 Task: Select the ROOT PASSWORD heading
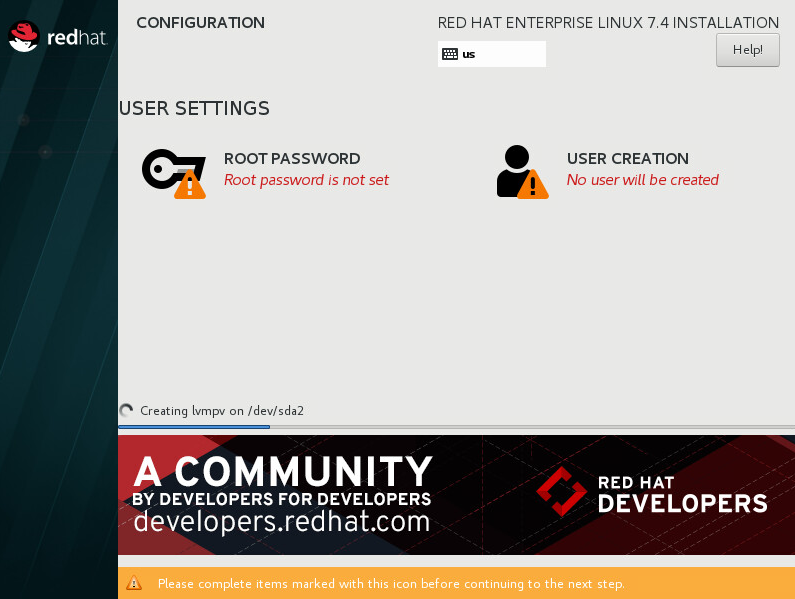coord(292,159)
